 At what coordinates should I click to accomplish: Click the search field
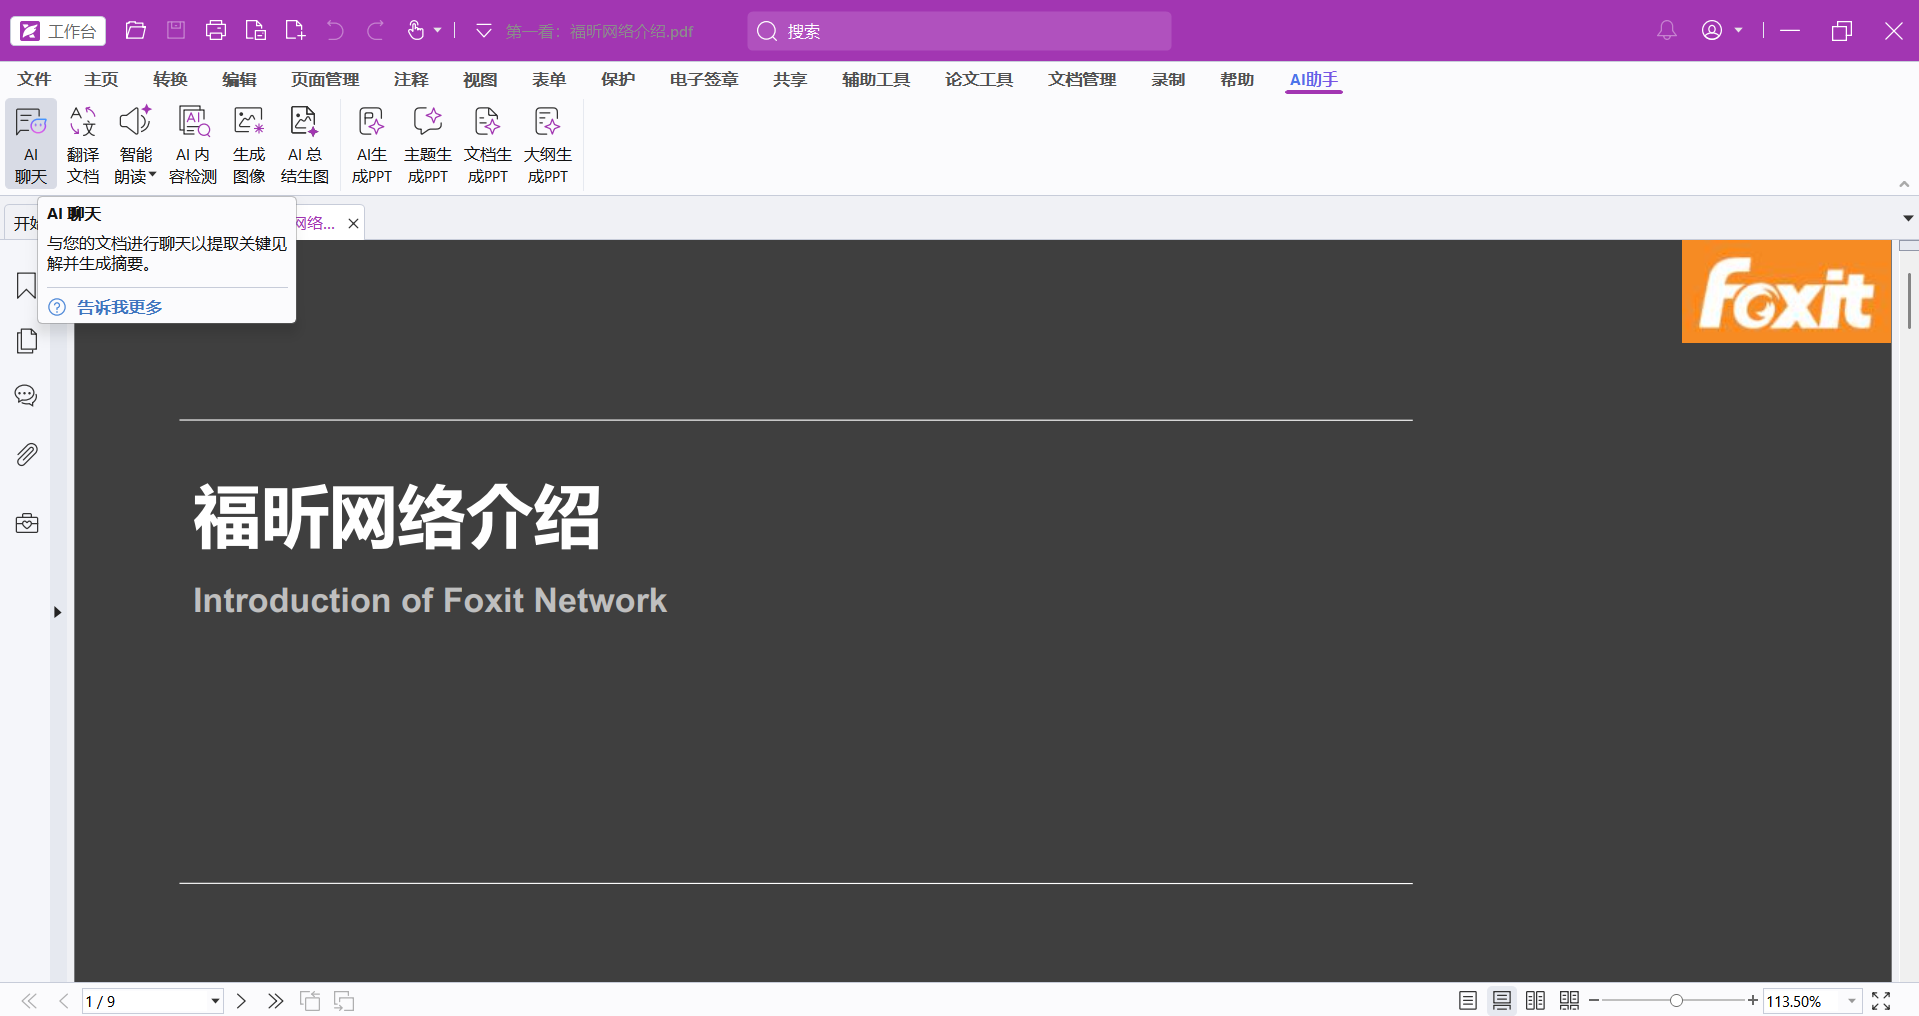(x=959, y=31)
